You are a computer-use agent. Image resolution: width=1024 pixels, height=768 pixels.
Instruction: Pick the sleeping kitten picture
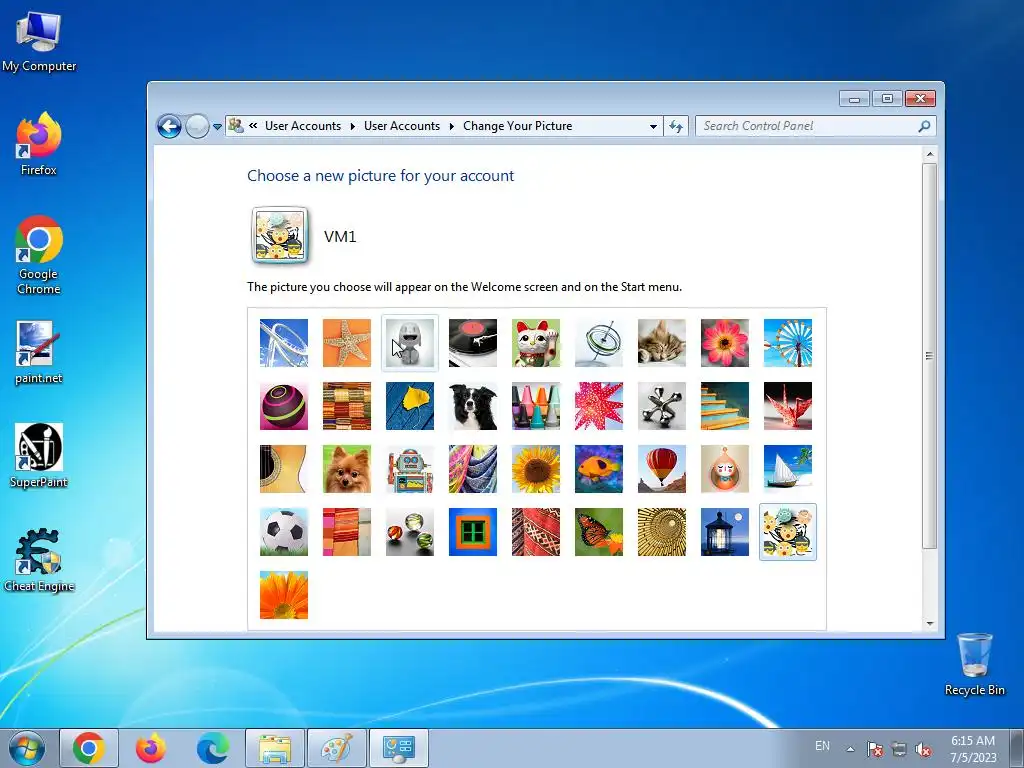tap(662, 343)
